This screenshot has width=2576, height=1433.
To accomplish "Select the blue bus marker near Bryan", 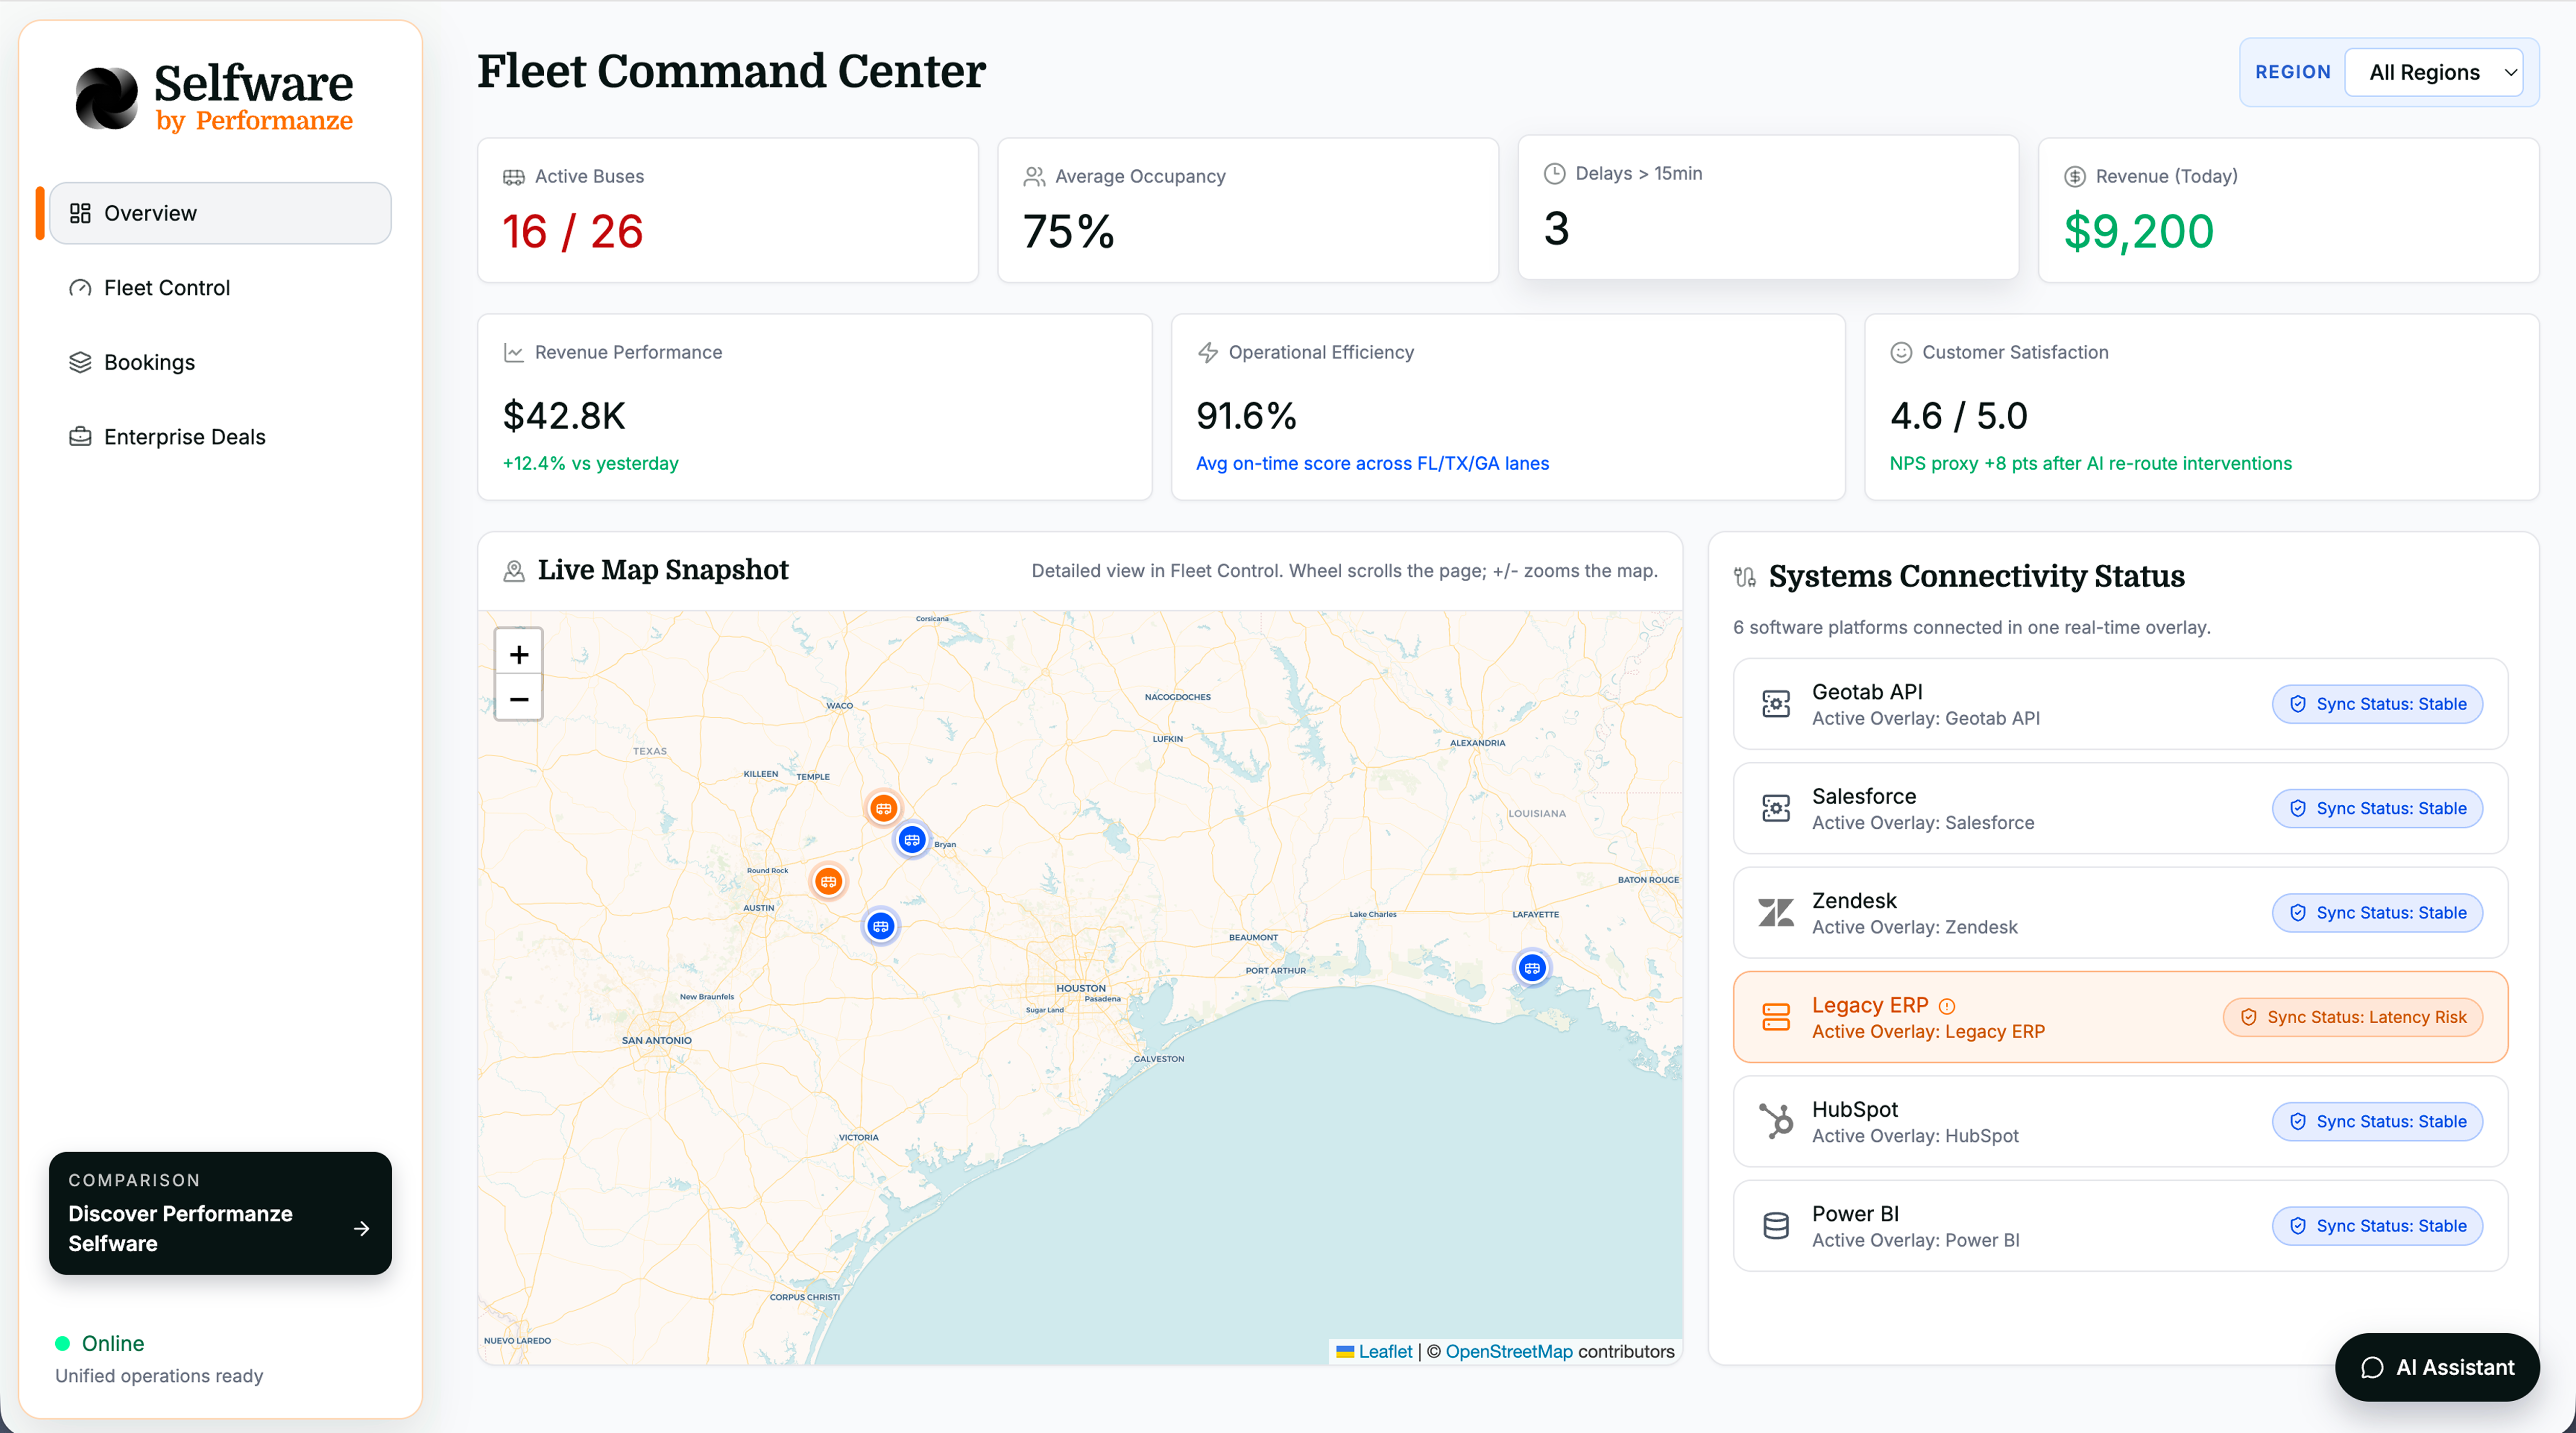I will (911, 840).
